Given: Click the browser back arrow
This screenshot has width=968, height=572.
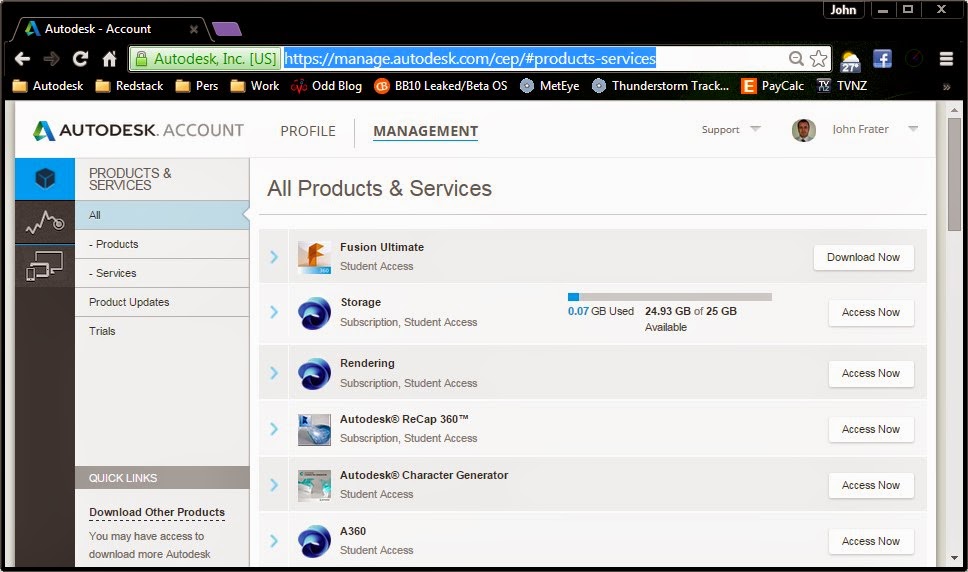Looking at the screenshot, I should 22,59.
